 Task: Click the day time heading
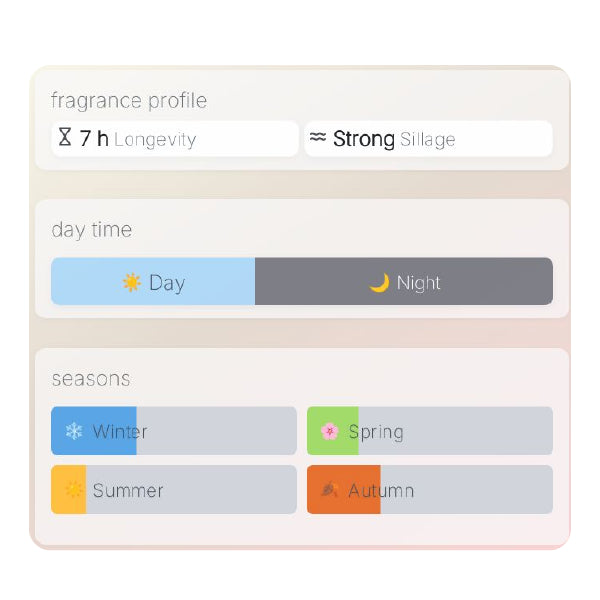[x=92, y=229]
